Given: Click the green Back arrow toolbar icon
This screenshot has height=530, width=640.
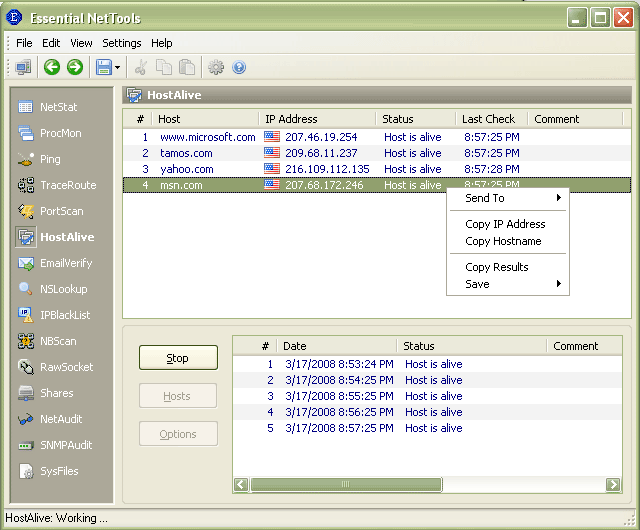Looking at the screenshot, I should [x=52, y=67].
